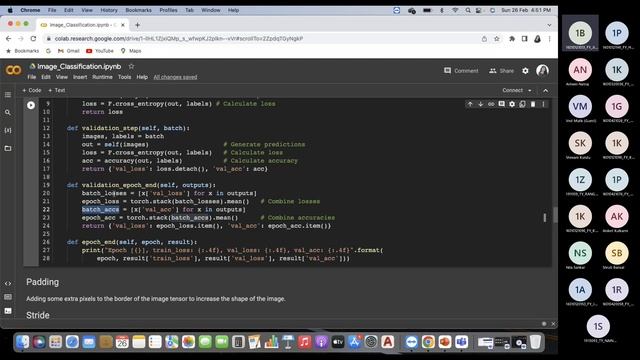Screen dimensions: 640x360
Task: Expand the Chrome tab search chevron
Action: pyautogui.click(x=549, y=25)
